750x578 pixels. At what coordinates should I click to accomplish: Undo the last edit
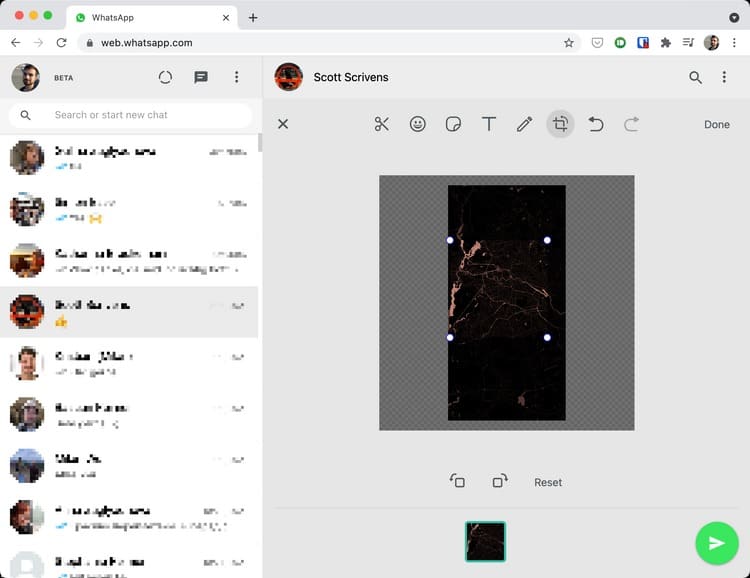click(x=596, y=124)
